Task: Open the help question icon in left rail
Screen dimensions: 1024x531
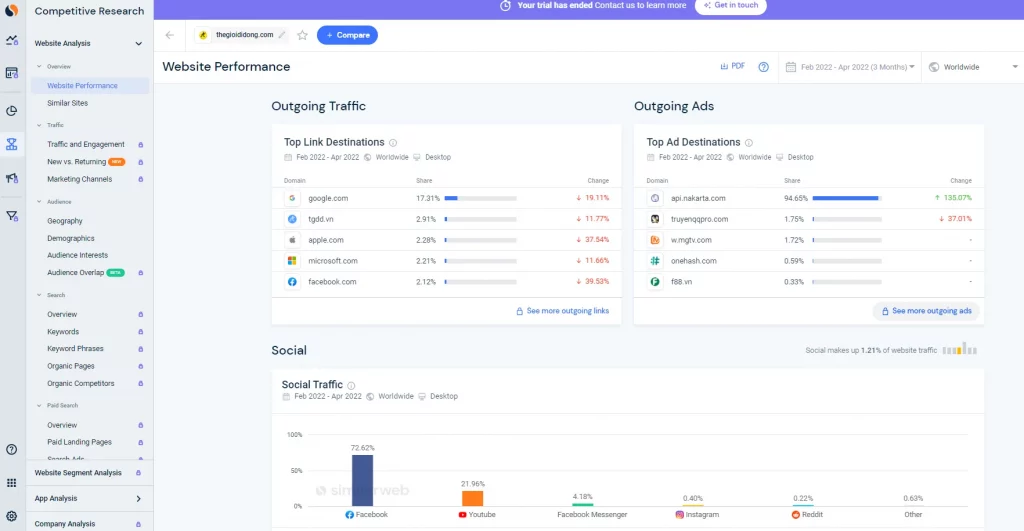Action: [x=12, y=449]
